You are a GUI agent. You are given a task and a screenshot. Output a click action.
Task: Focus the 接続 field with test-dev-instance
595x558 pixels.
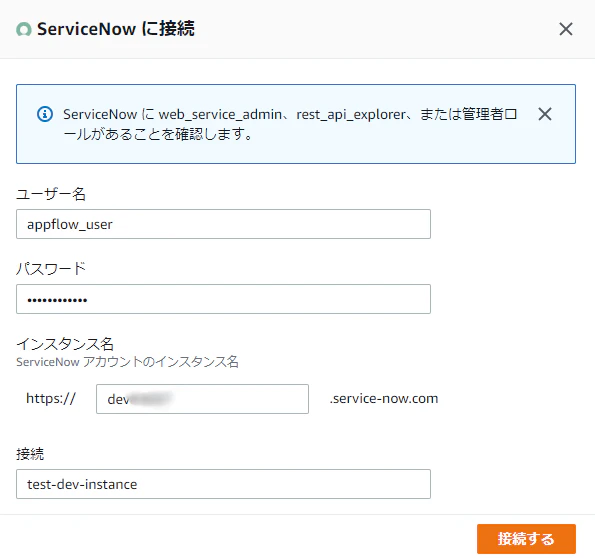tap(223, 484)
